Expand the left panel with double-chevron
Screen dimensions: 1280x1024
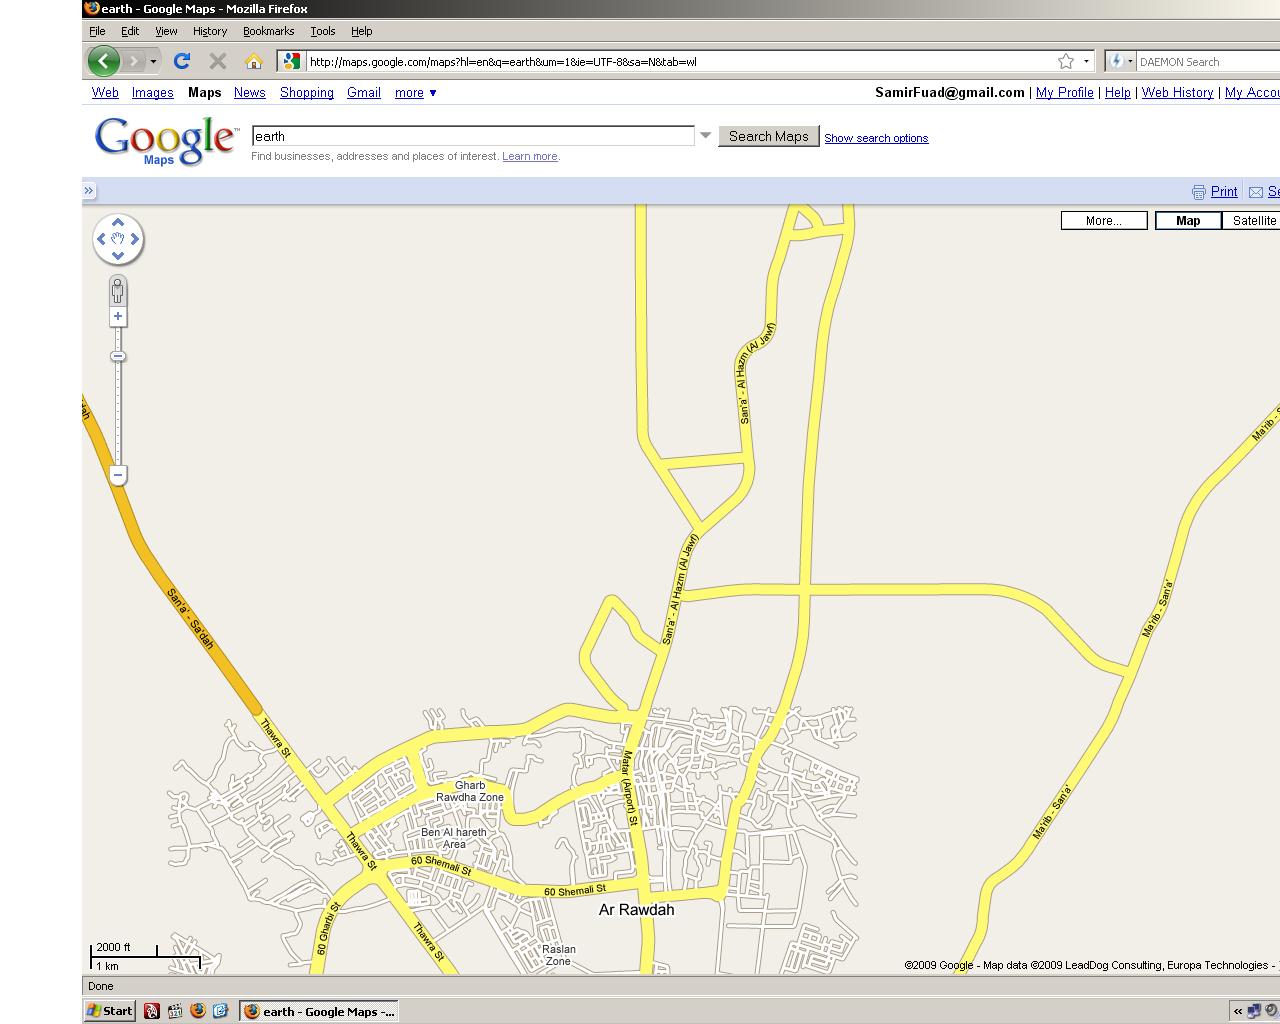[x=89, y=190]
